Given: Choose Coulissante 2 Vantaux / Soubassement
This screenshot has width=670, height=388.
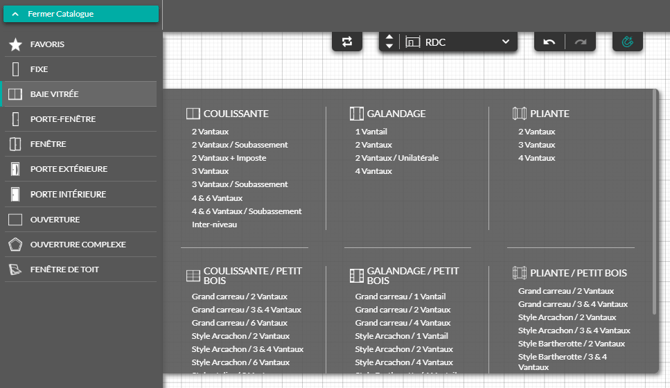Looking at the screenshot, I should 239,145.
